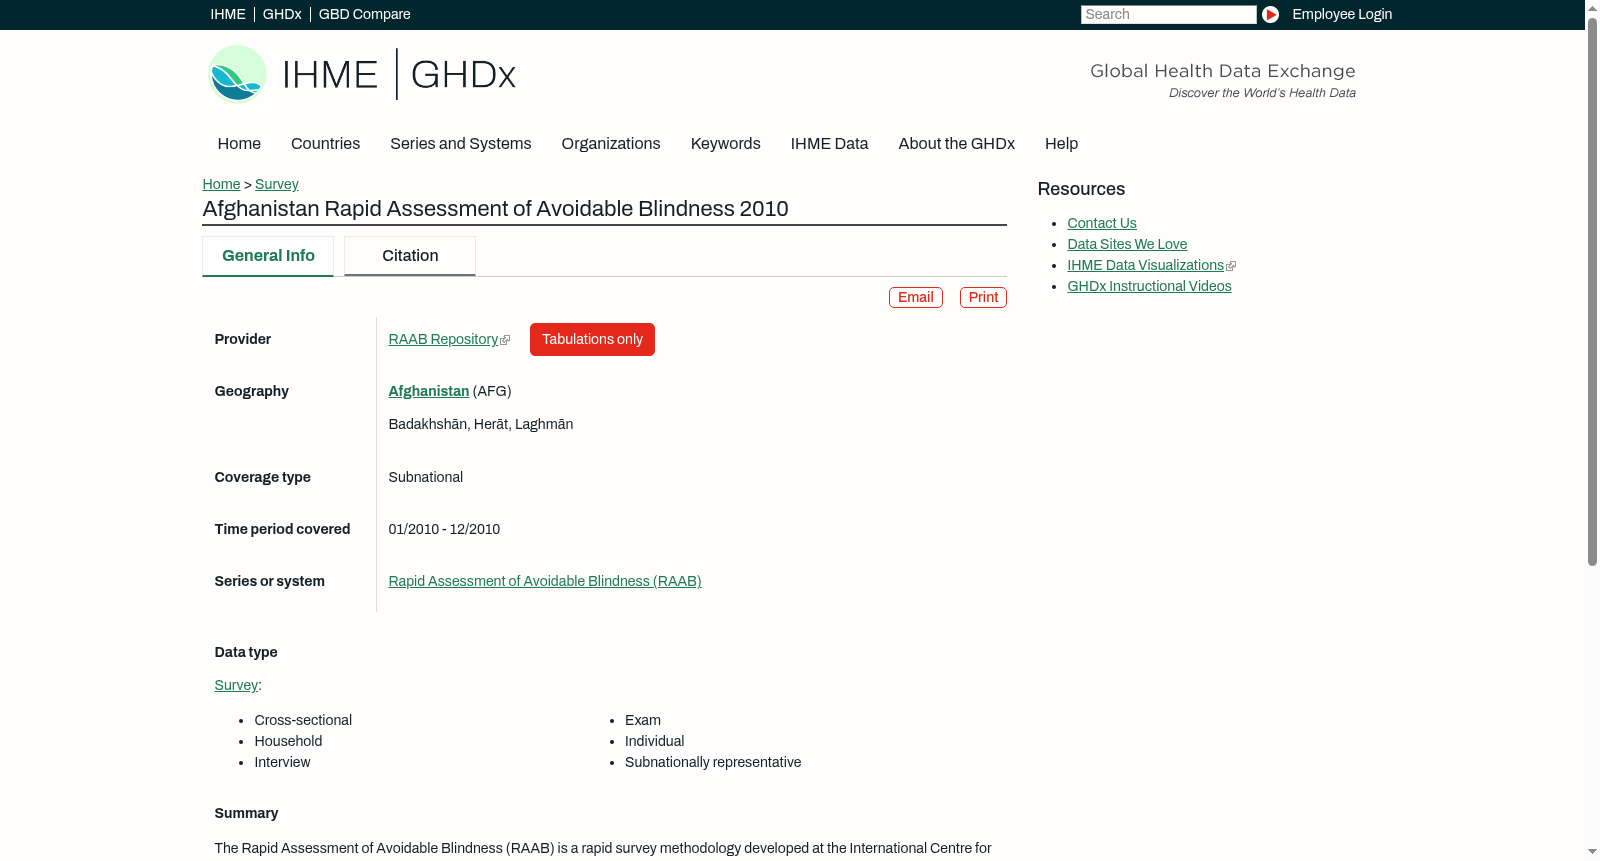1600x861 pixels.
Task: Click the IHME leaf logo
Action: (x=237, y=74)
